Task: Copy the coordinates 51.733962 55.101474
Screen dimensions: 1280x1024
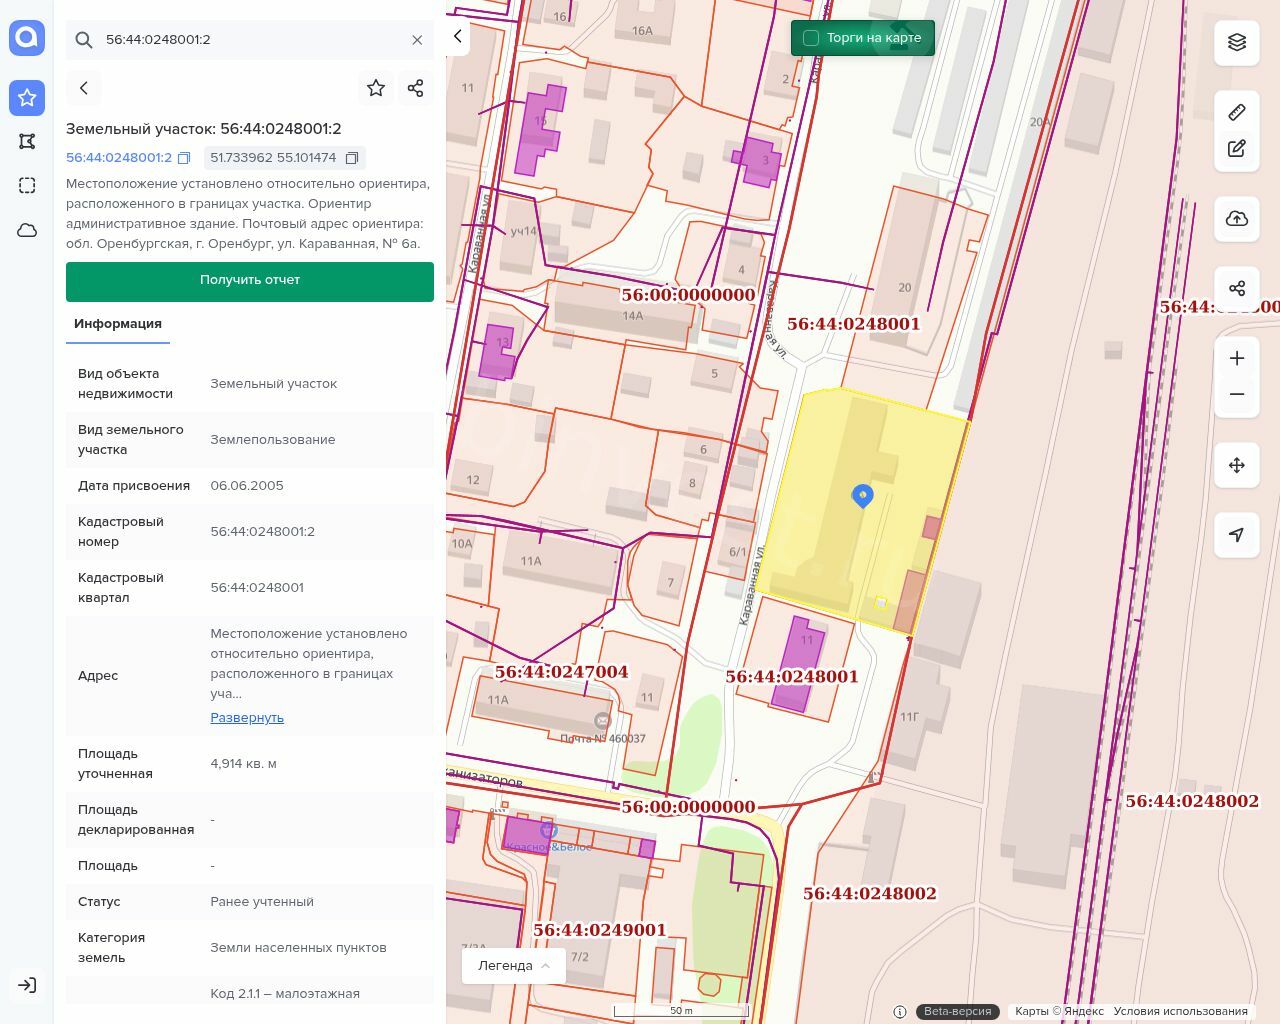Action: [x=352, y=158]
